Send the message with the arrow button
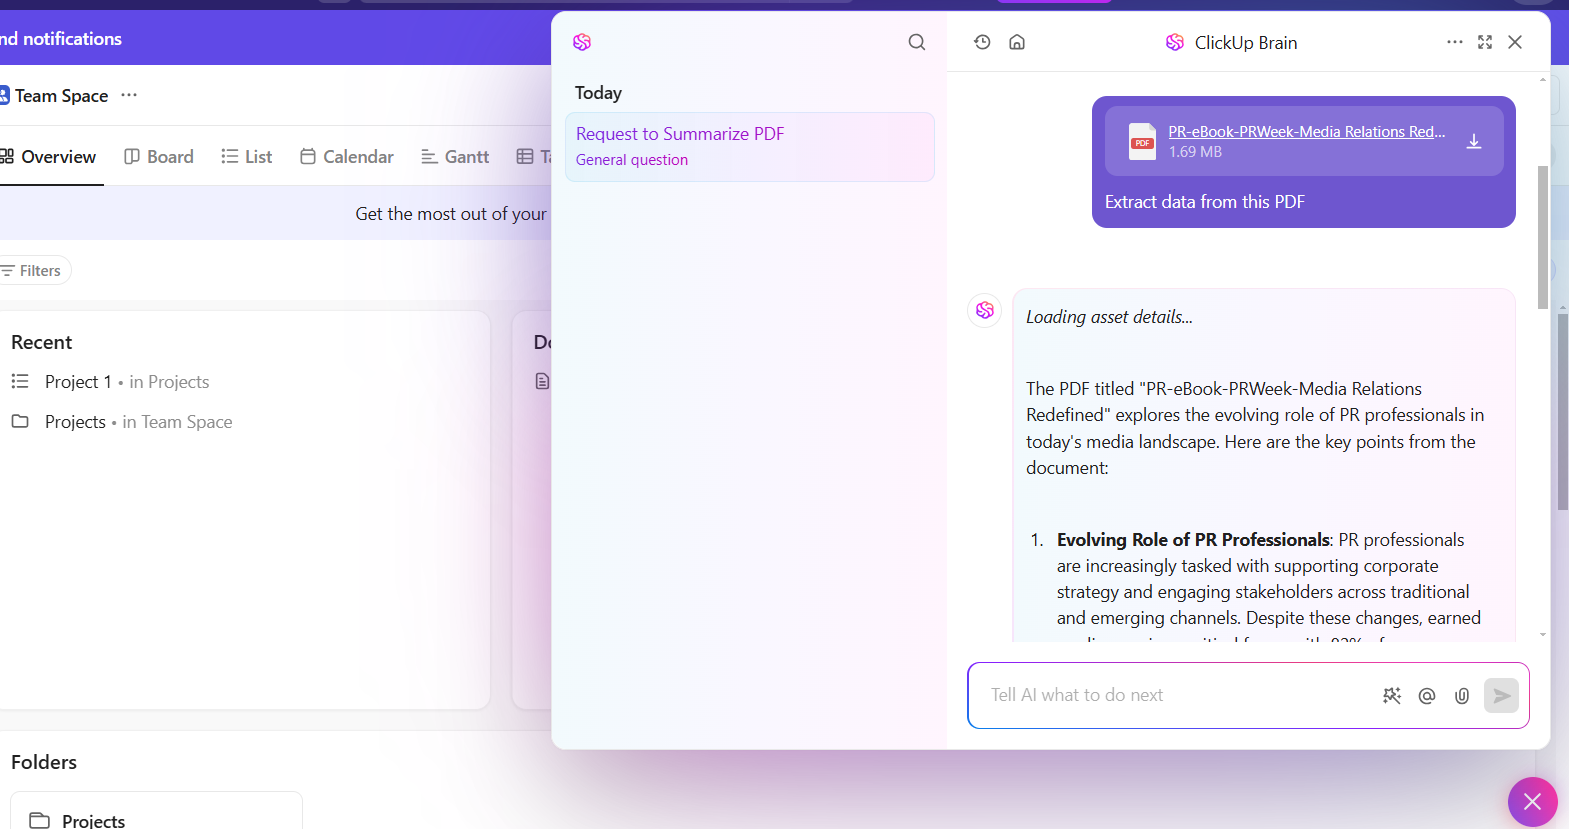1569x829 pixels. (x=1501, y=695)
